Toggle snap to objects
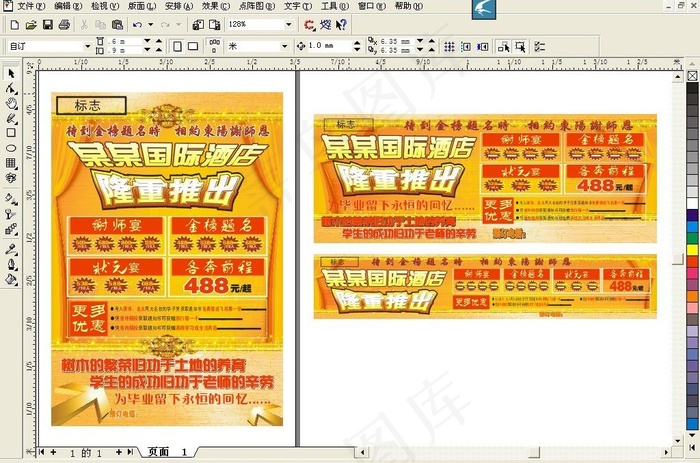 pos(482,46)
